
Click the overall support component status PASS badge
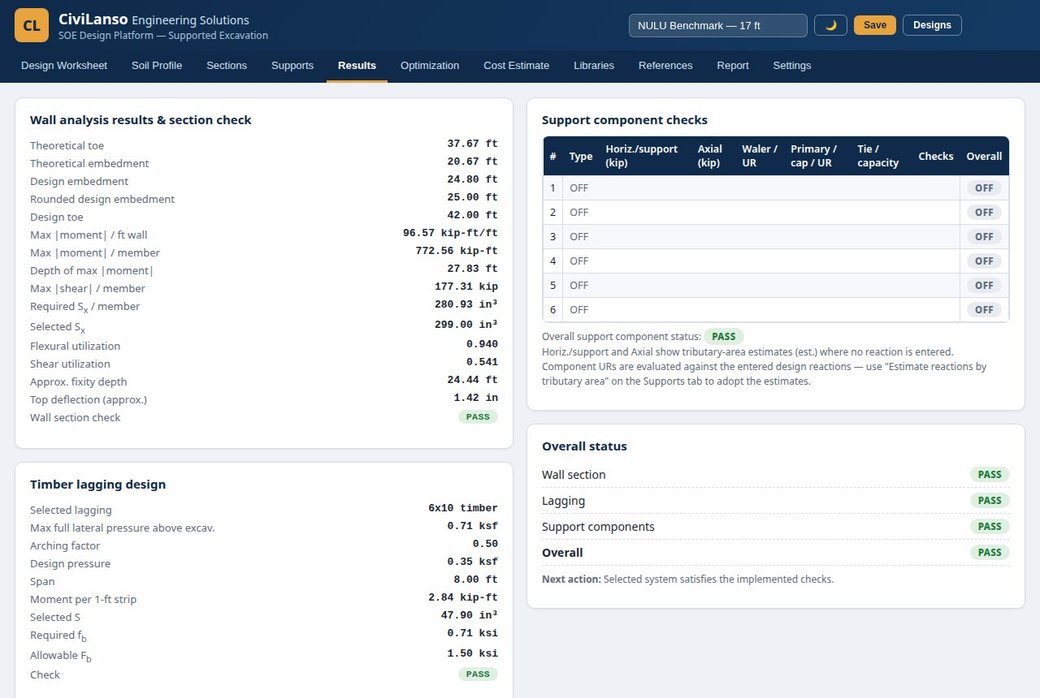724,336
